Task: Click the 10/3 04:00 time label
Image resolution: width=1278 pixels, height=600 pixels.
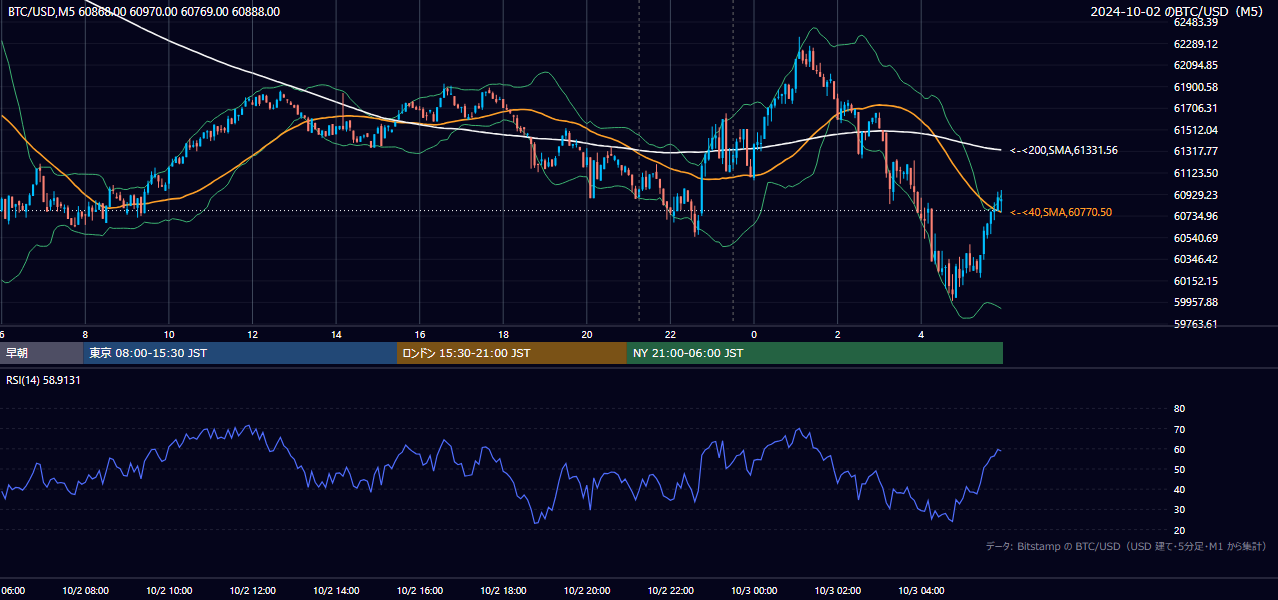Action: 922,590
